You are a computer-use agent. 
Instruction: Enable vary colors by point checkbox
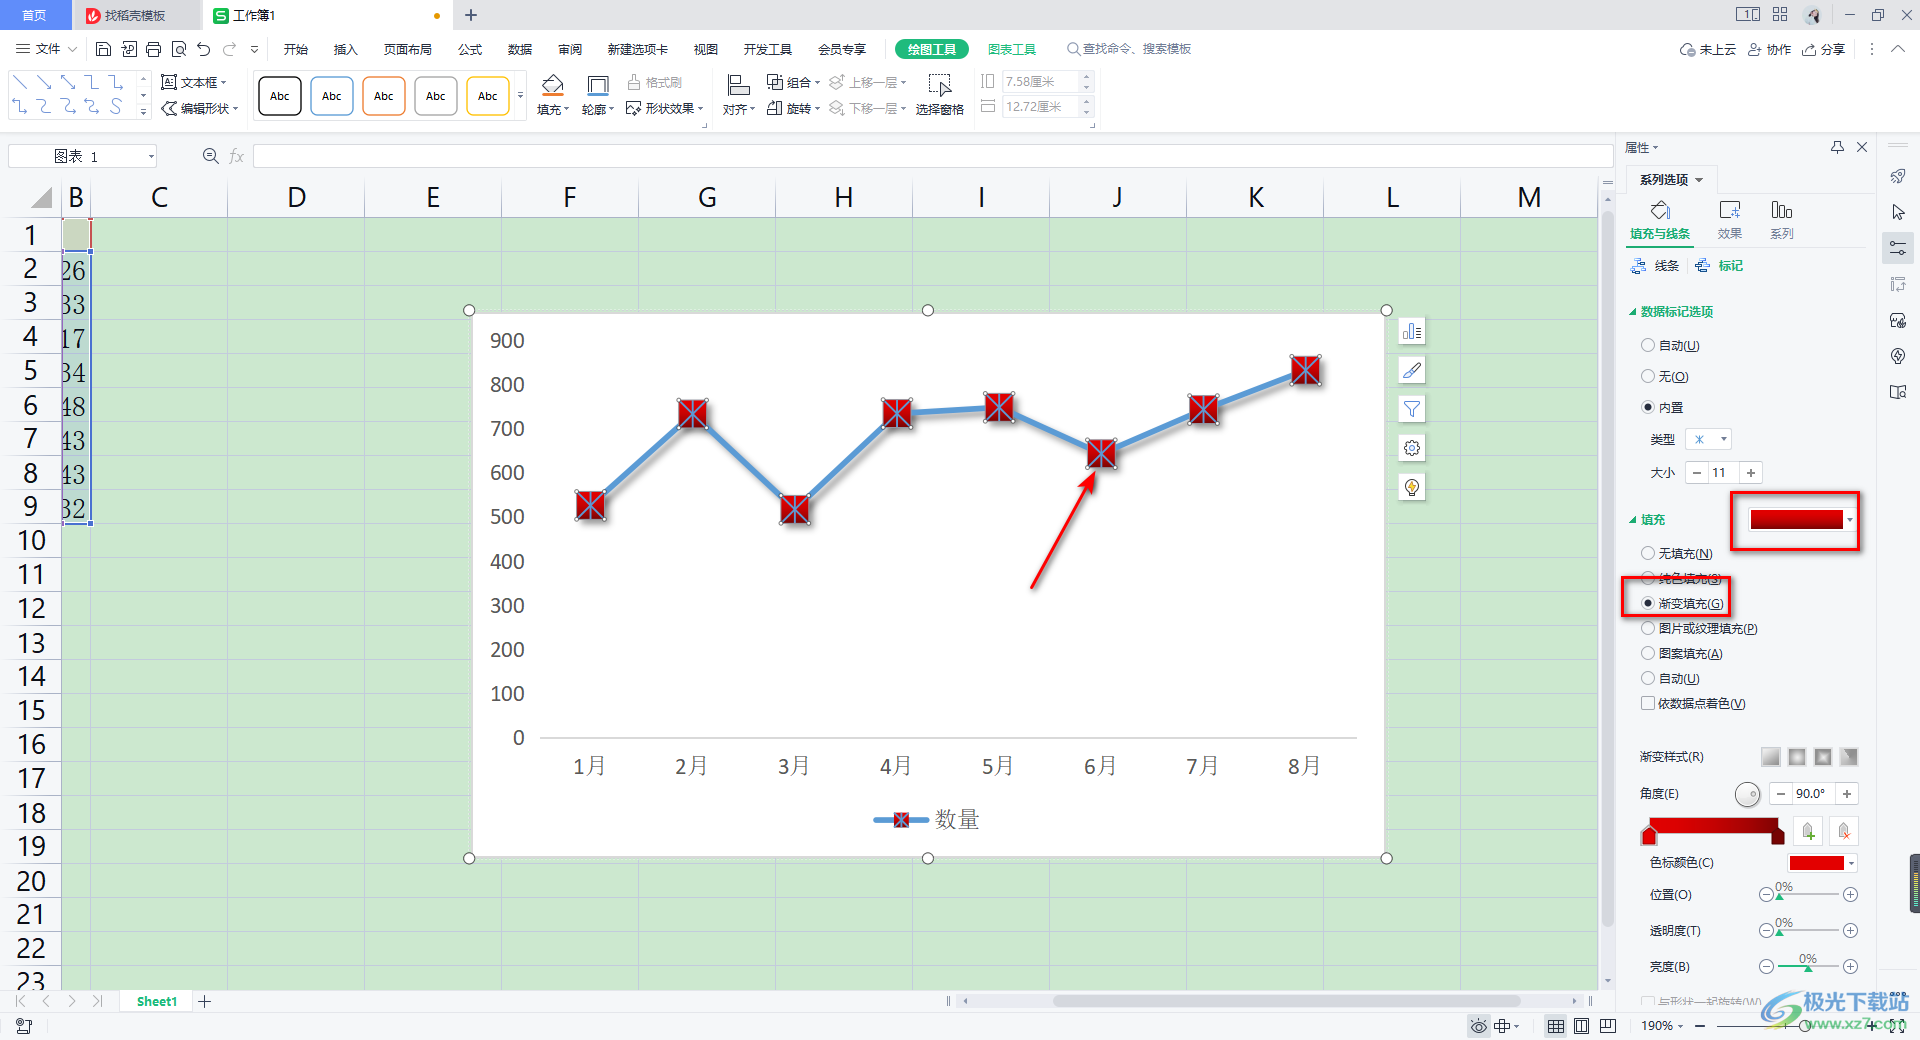coord(1648,703)
